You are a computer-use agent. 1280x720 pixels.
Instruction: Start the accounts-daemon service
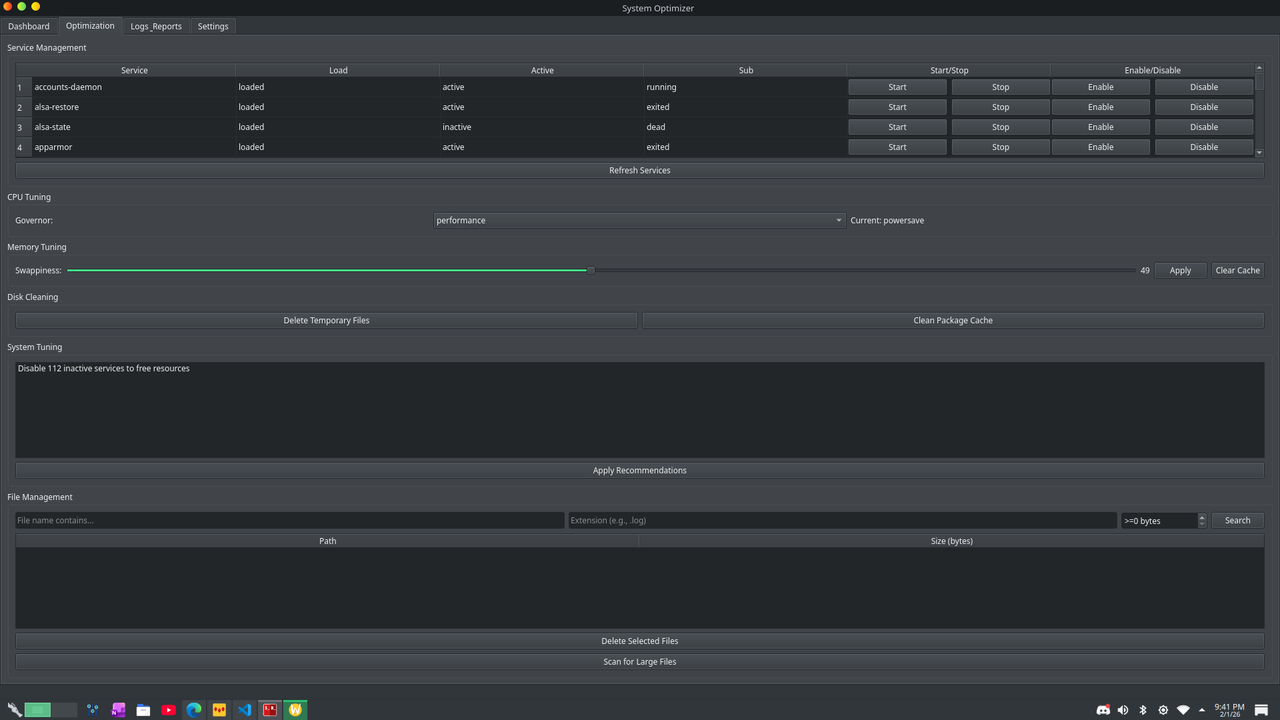tap(897, 87)
